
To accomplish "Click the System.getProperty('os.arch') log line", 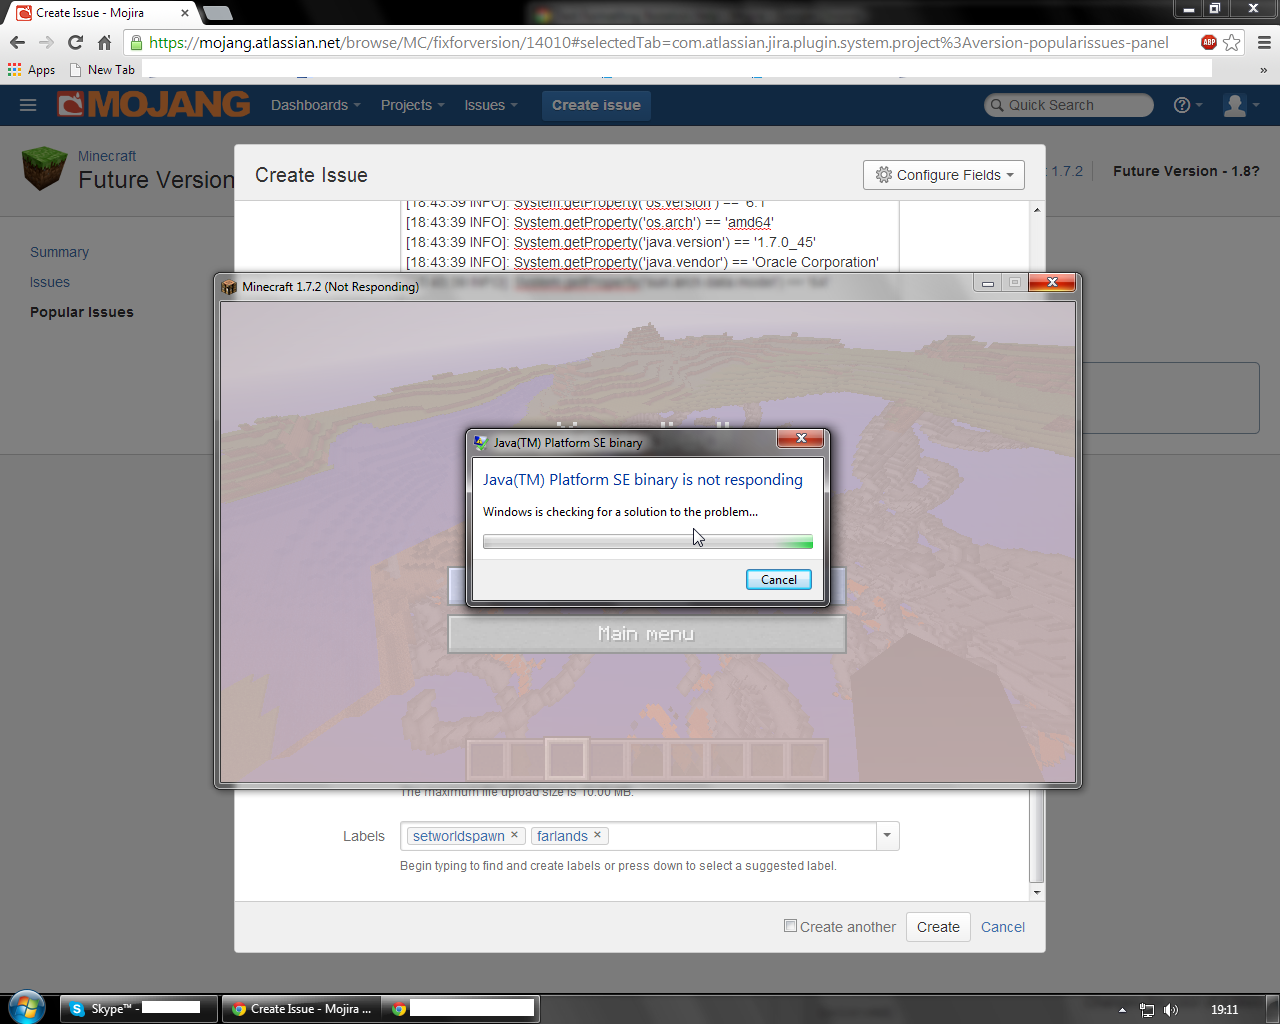I will click(590, 222).
